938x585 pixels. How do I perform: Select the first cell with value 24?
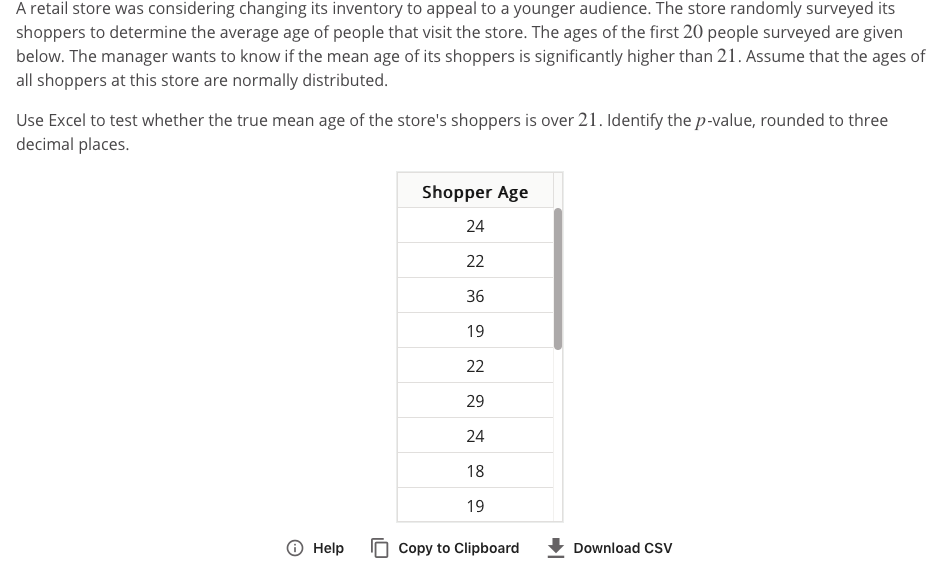(x=476, y=226)
